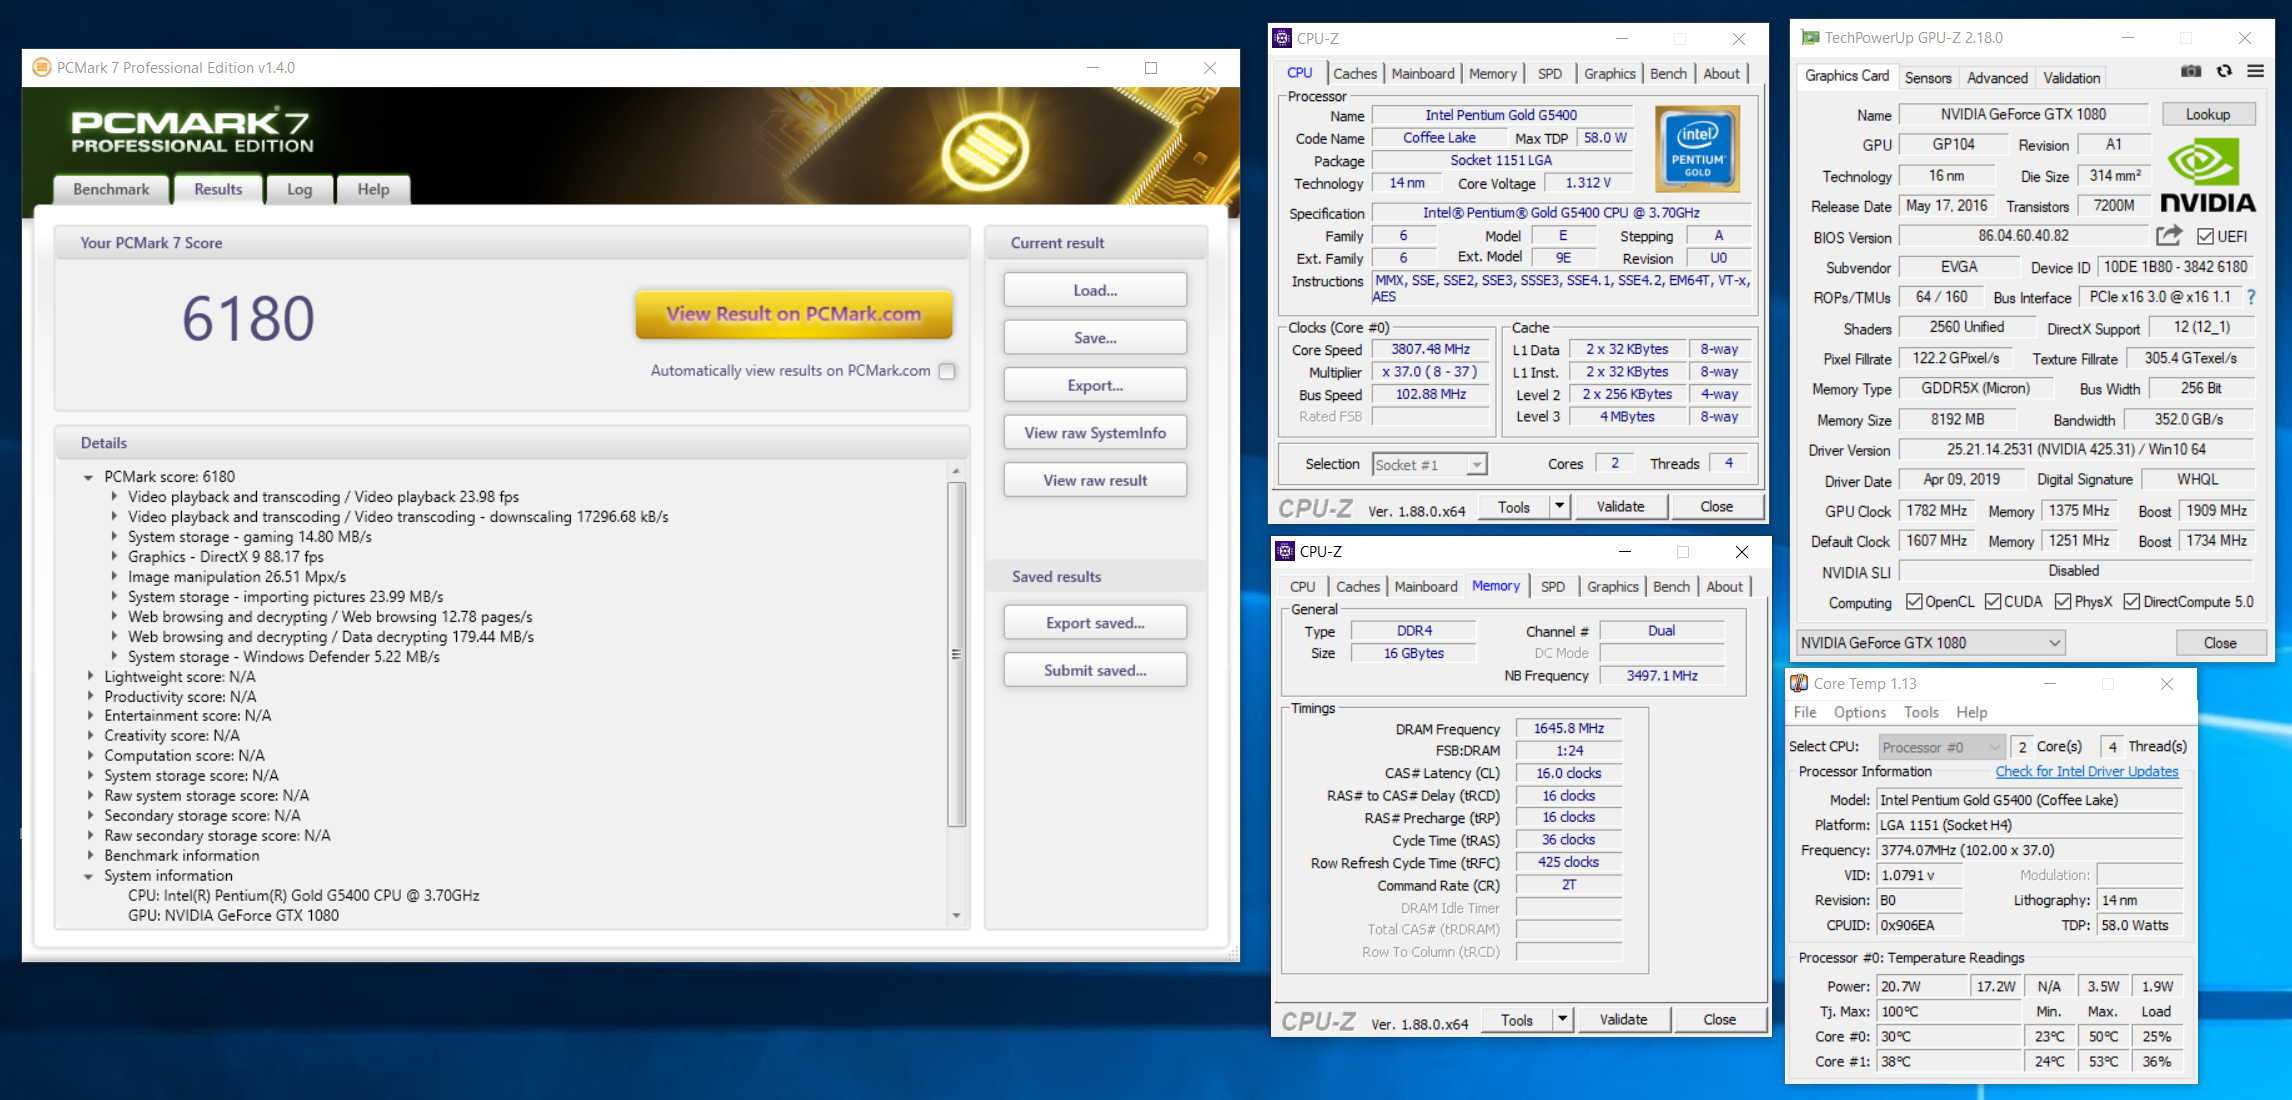Viewport: 2292px width, 1100px height.
Task: Click BIOS share/export icon in GPU-Z
Action: (2168, 236)
